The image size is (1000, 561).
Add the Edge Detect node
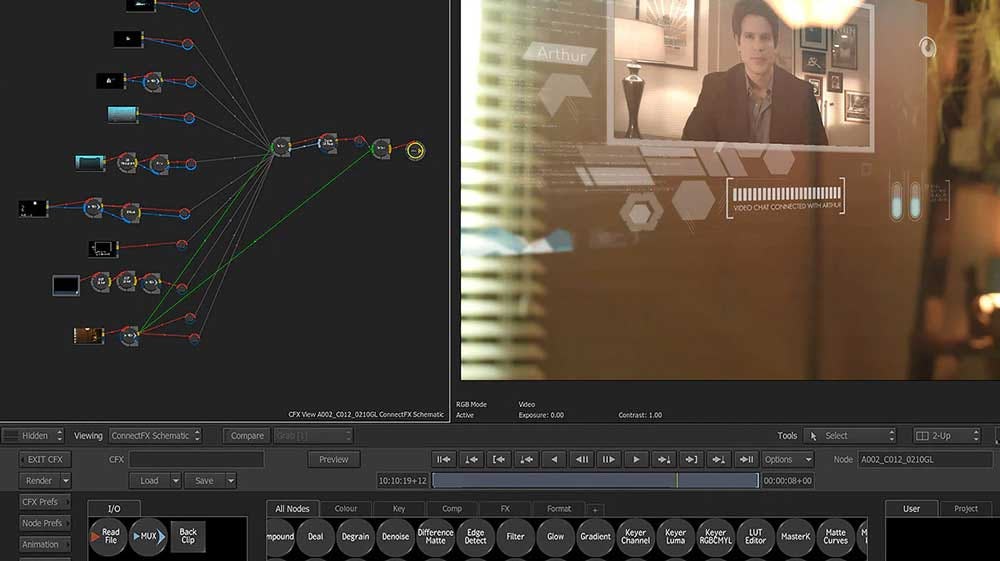475,537
